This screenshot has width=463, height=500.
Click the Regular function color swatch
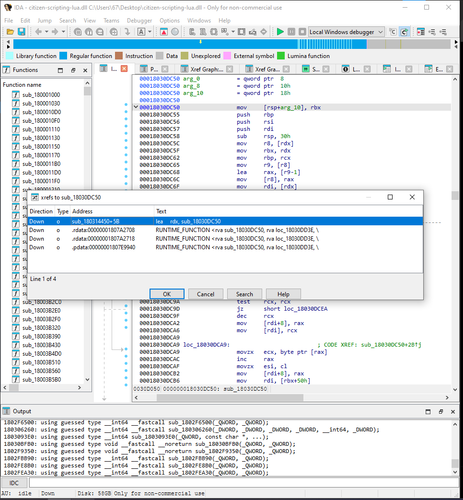[x=63, y=56]
